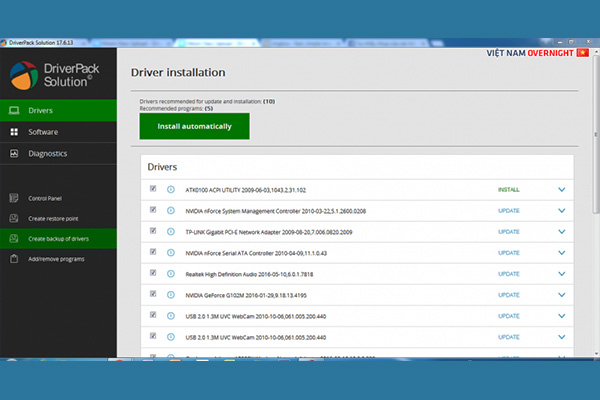600x400 pixels.
Task: Open info icon for Realtek High Definition Audio
Action: tap(171, 274)
